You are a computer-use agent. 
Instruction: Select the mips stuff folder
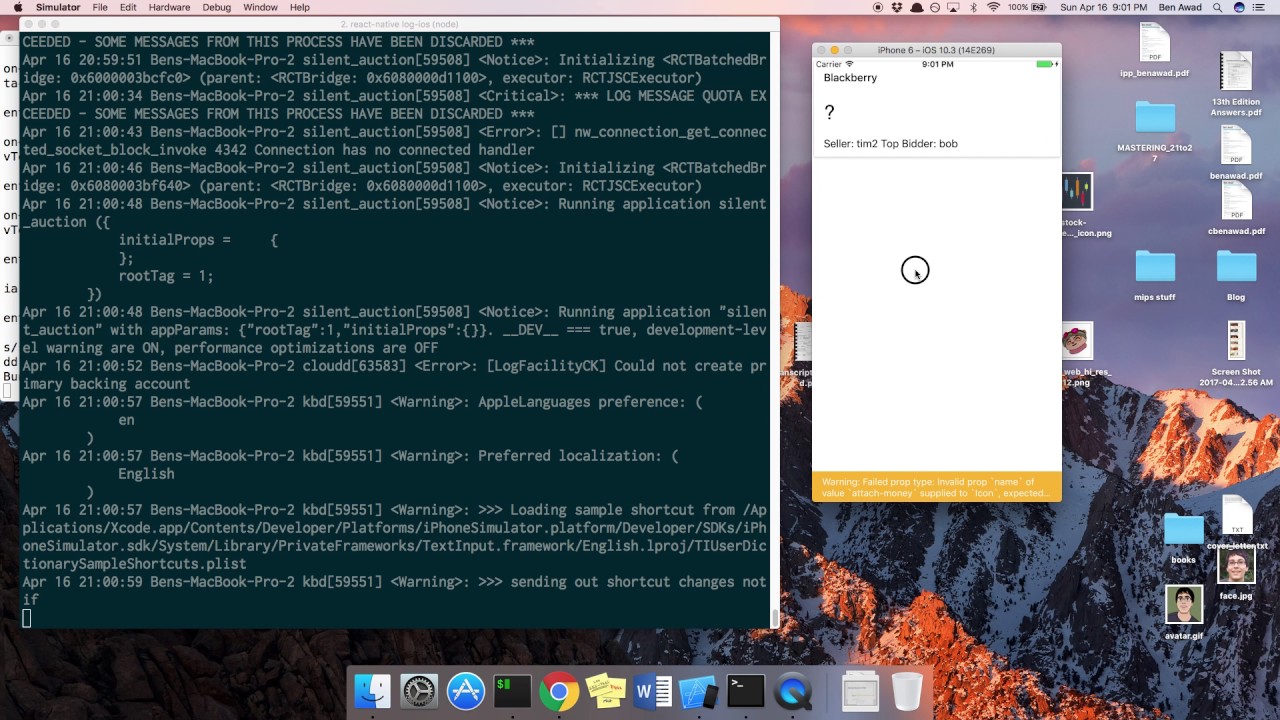pyautogui.click(x=1154, y=276)
